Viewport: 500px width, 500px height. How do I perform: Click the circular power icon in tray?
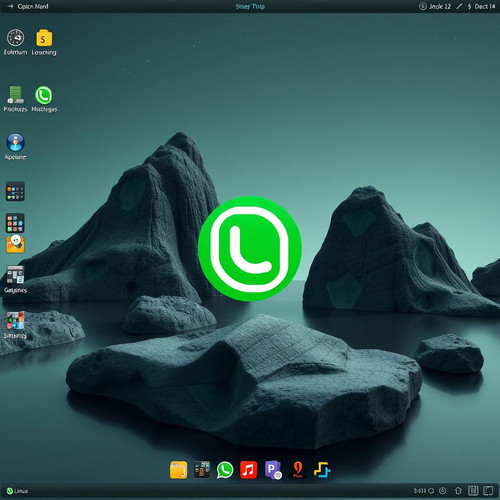[443, 491]
